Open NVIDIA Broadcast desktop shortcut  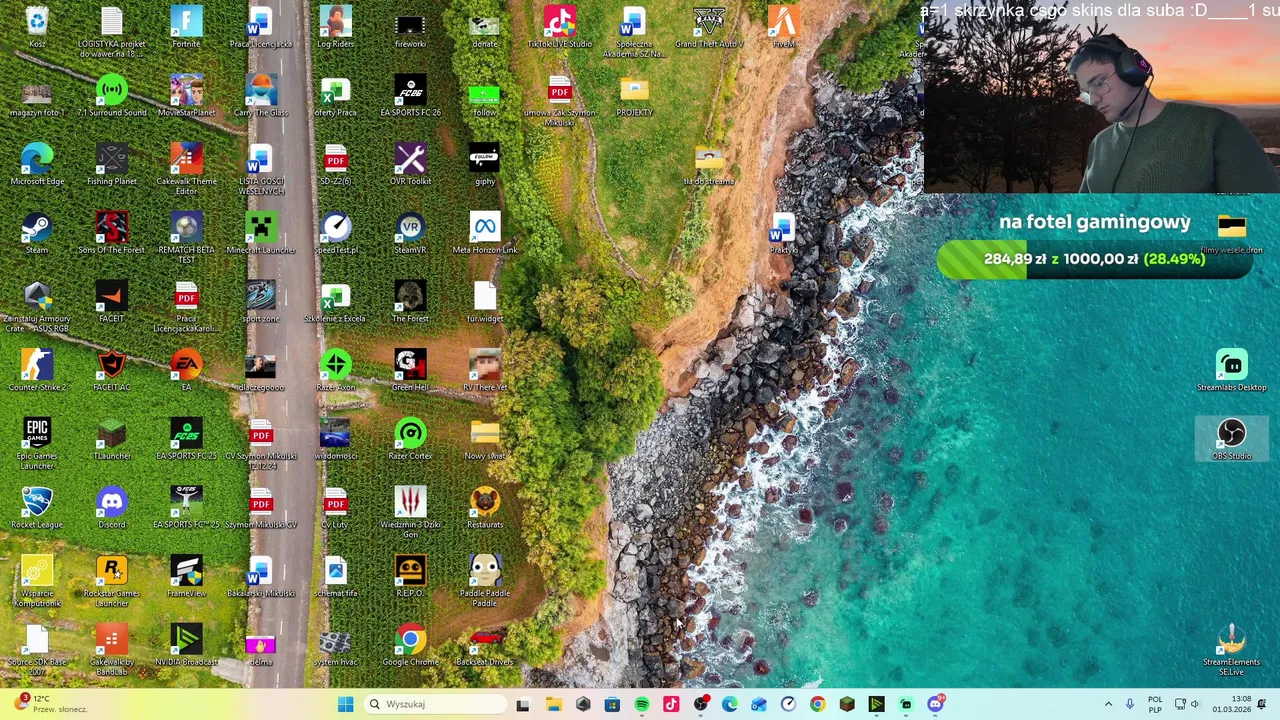coord(186,646)
